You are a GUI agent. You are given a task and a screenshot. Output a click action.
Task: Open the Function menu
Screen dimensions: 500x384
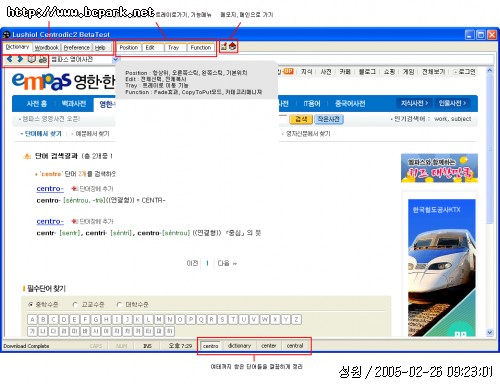pyautogui.click(x=201, y=48)
